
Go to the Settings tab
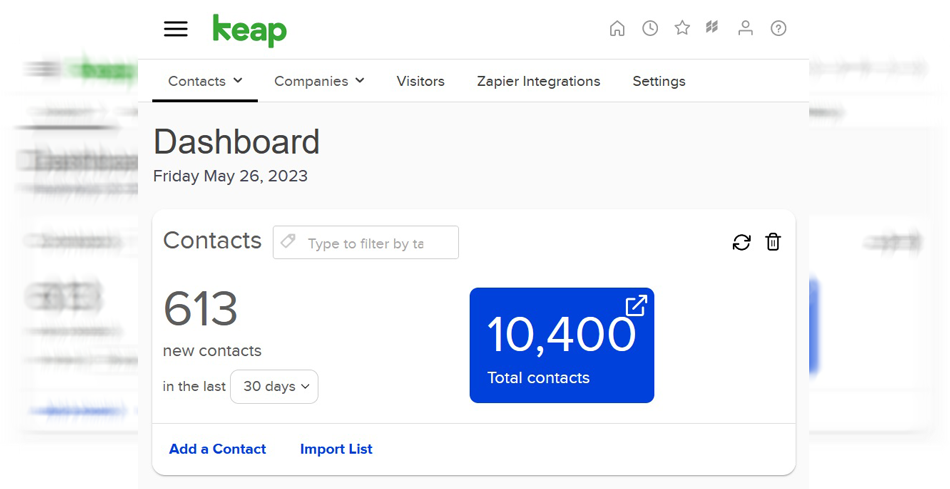coord(659,81)
